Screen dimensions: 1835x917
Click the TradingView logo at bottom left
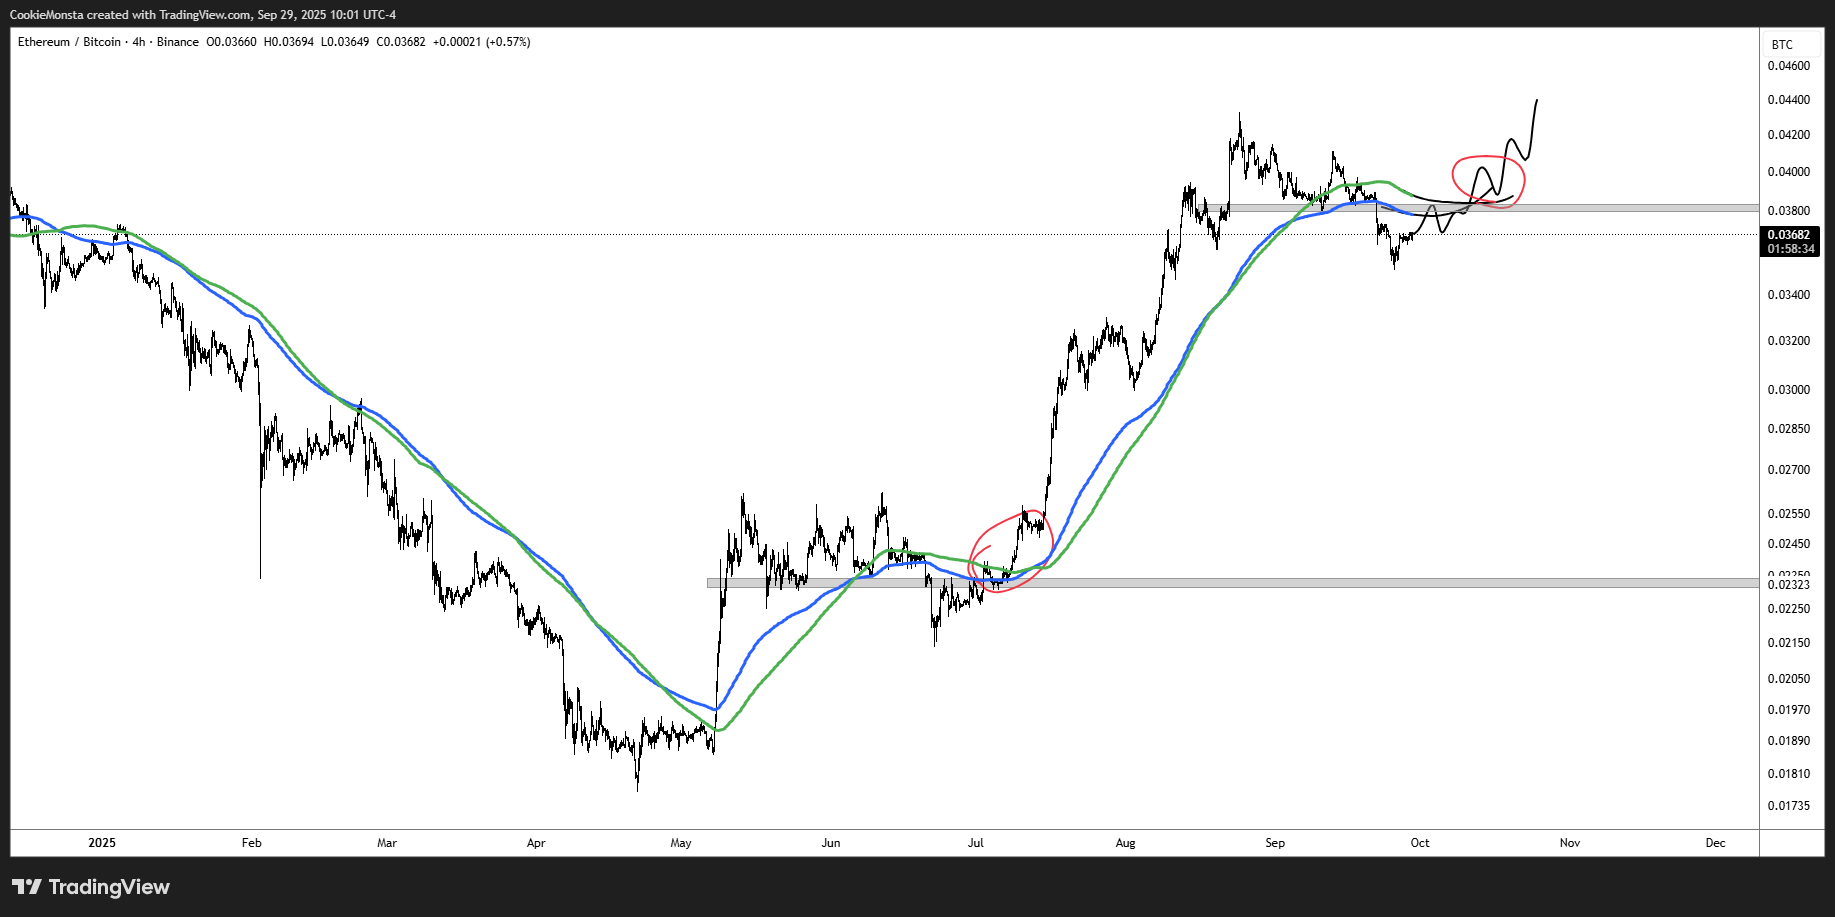point(91,887)
